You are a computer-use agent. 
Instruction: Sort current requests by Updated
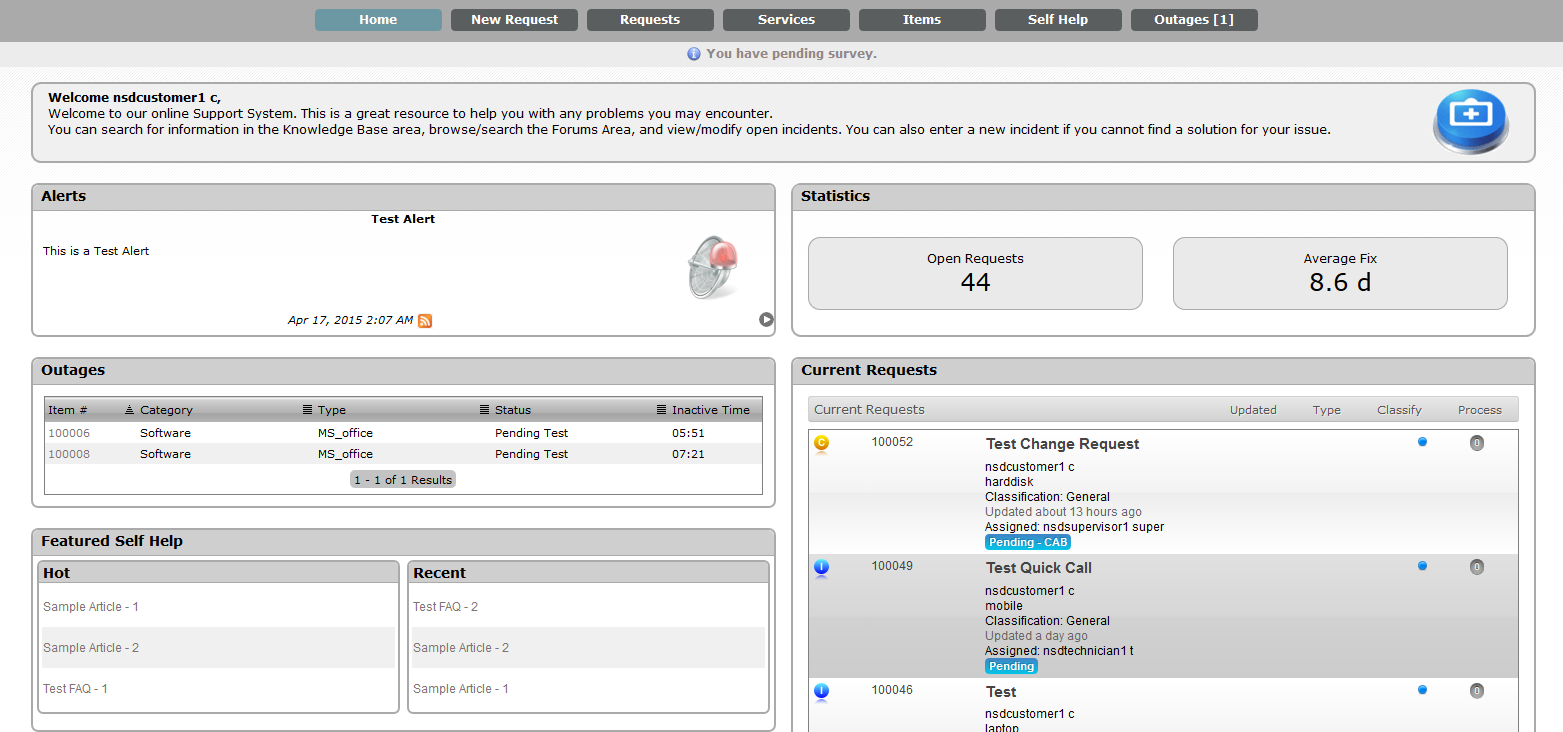1253,410
